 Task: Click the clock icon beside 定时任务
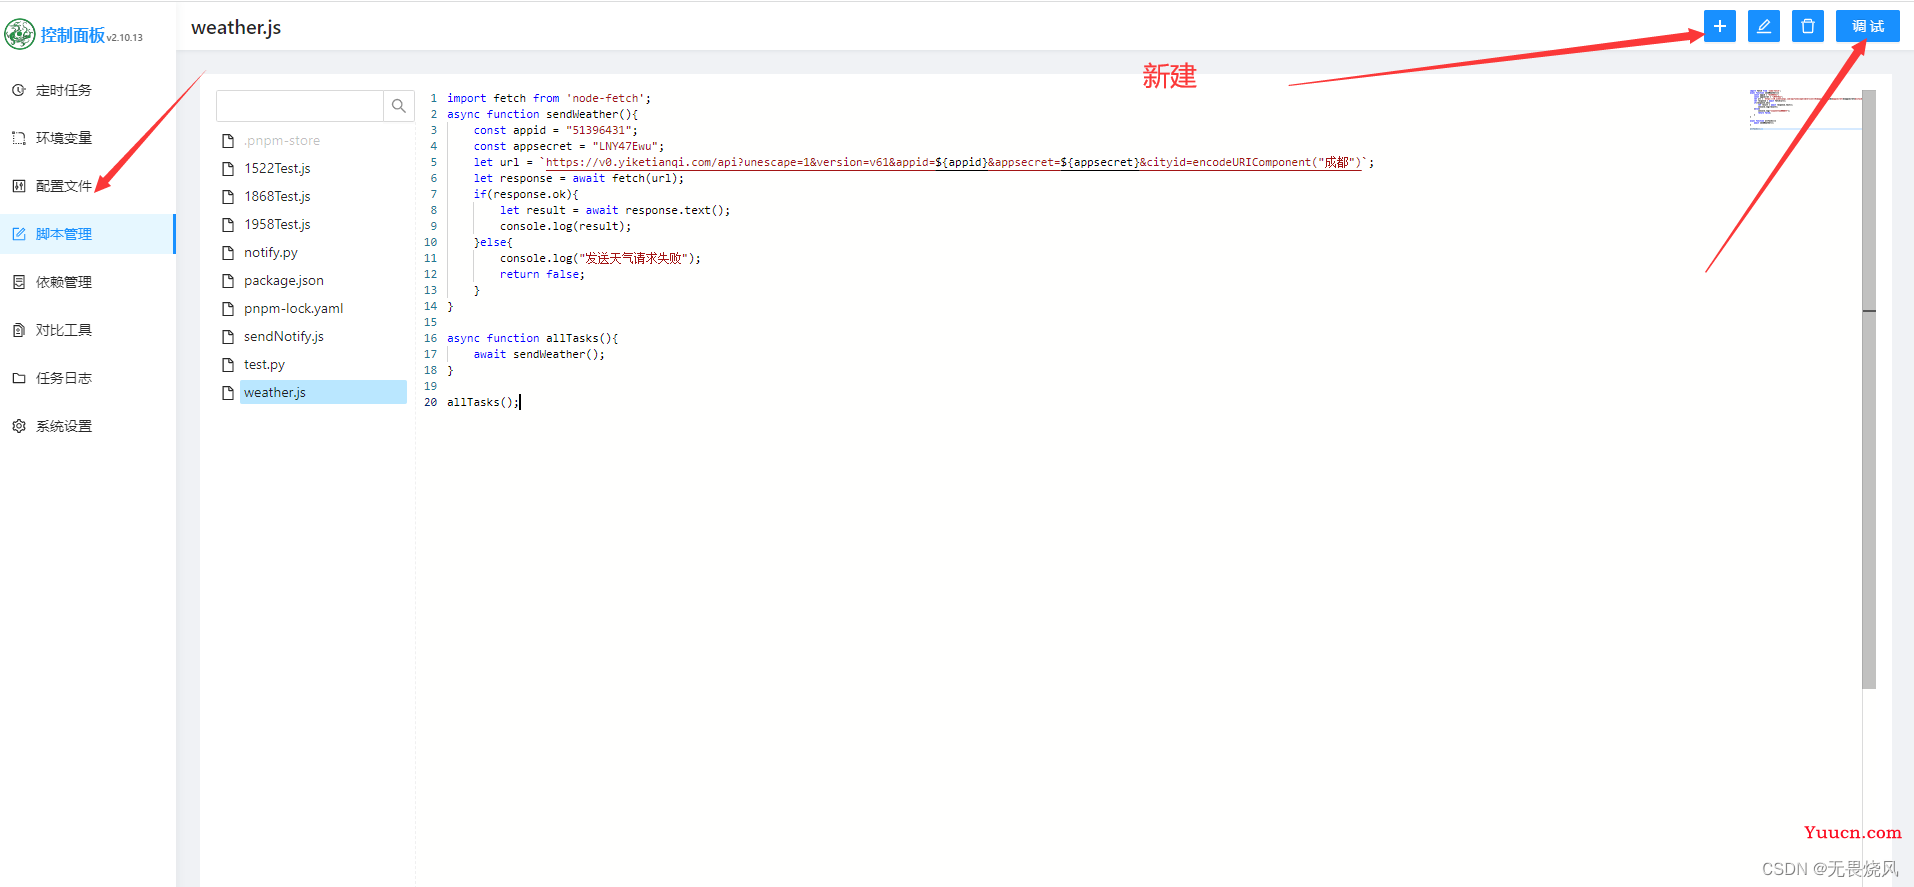19,90
